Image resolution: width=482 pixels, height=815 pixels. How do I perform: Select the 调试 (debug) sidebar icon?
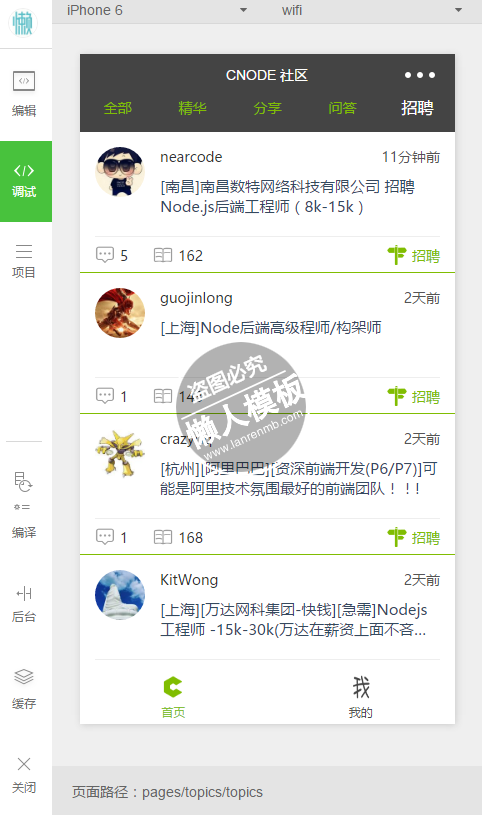coord(24,181)
